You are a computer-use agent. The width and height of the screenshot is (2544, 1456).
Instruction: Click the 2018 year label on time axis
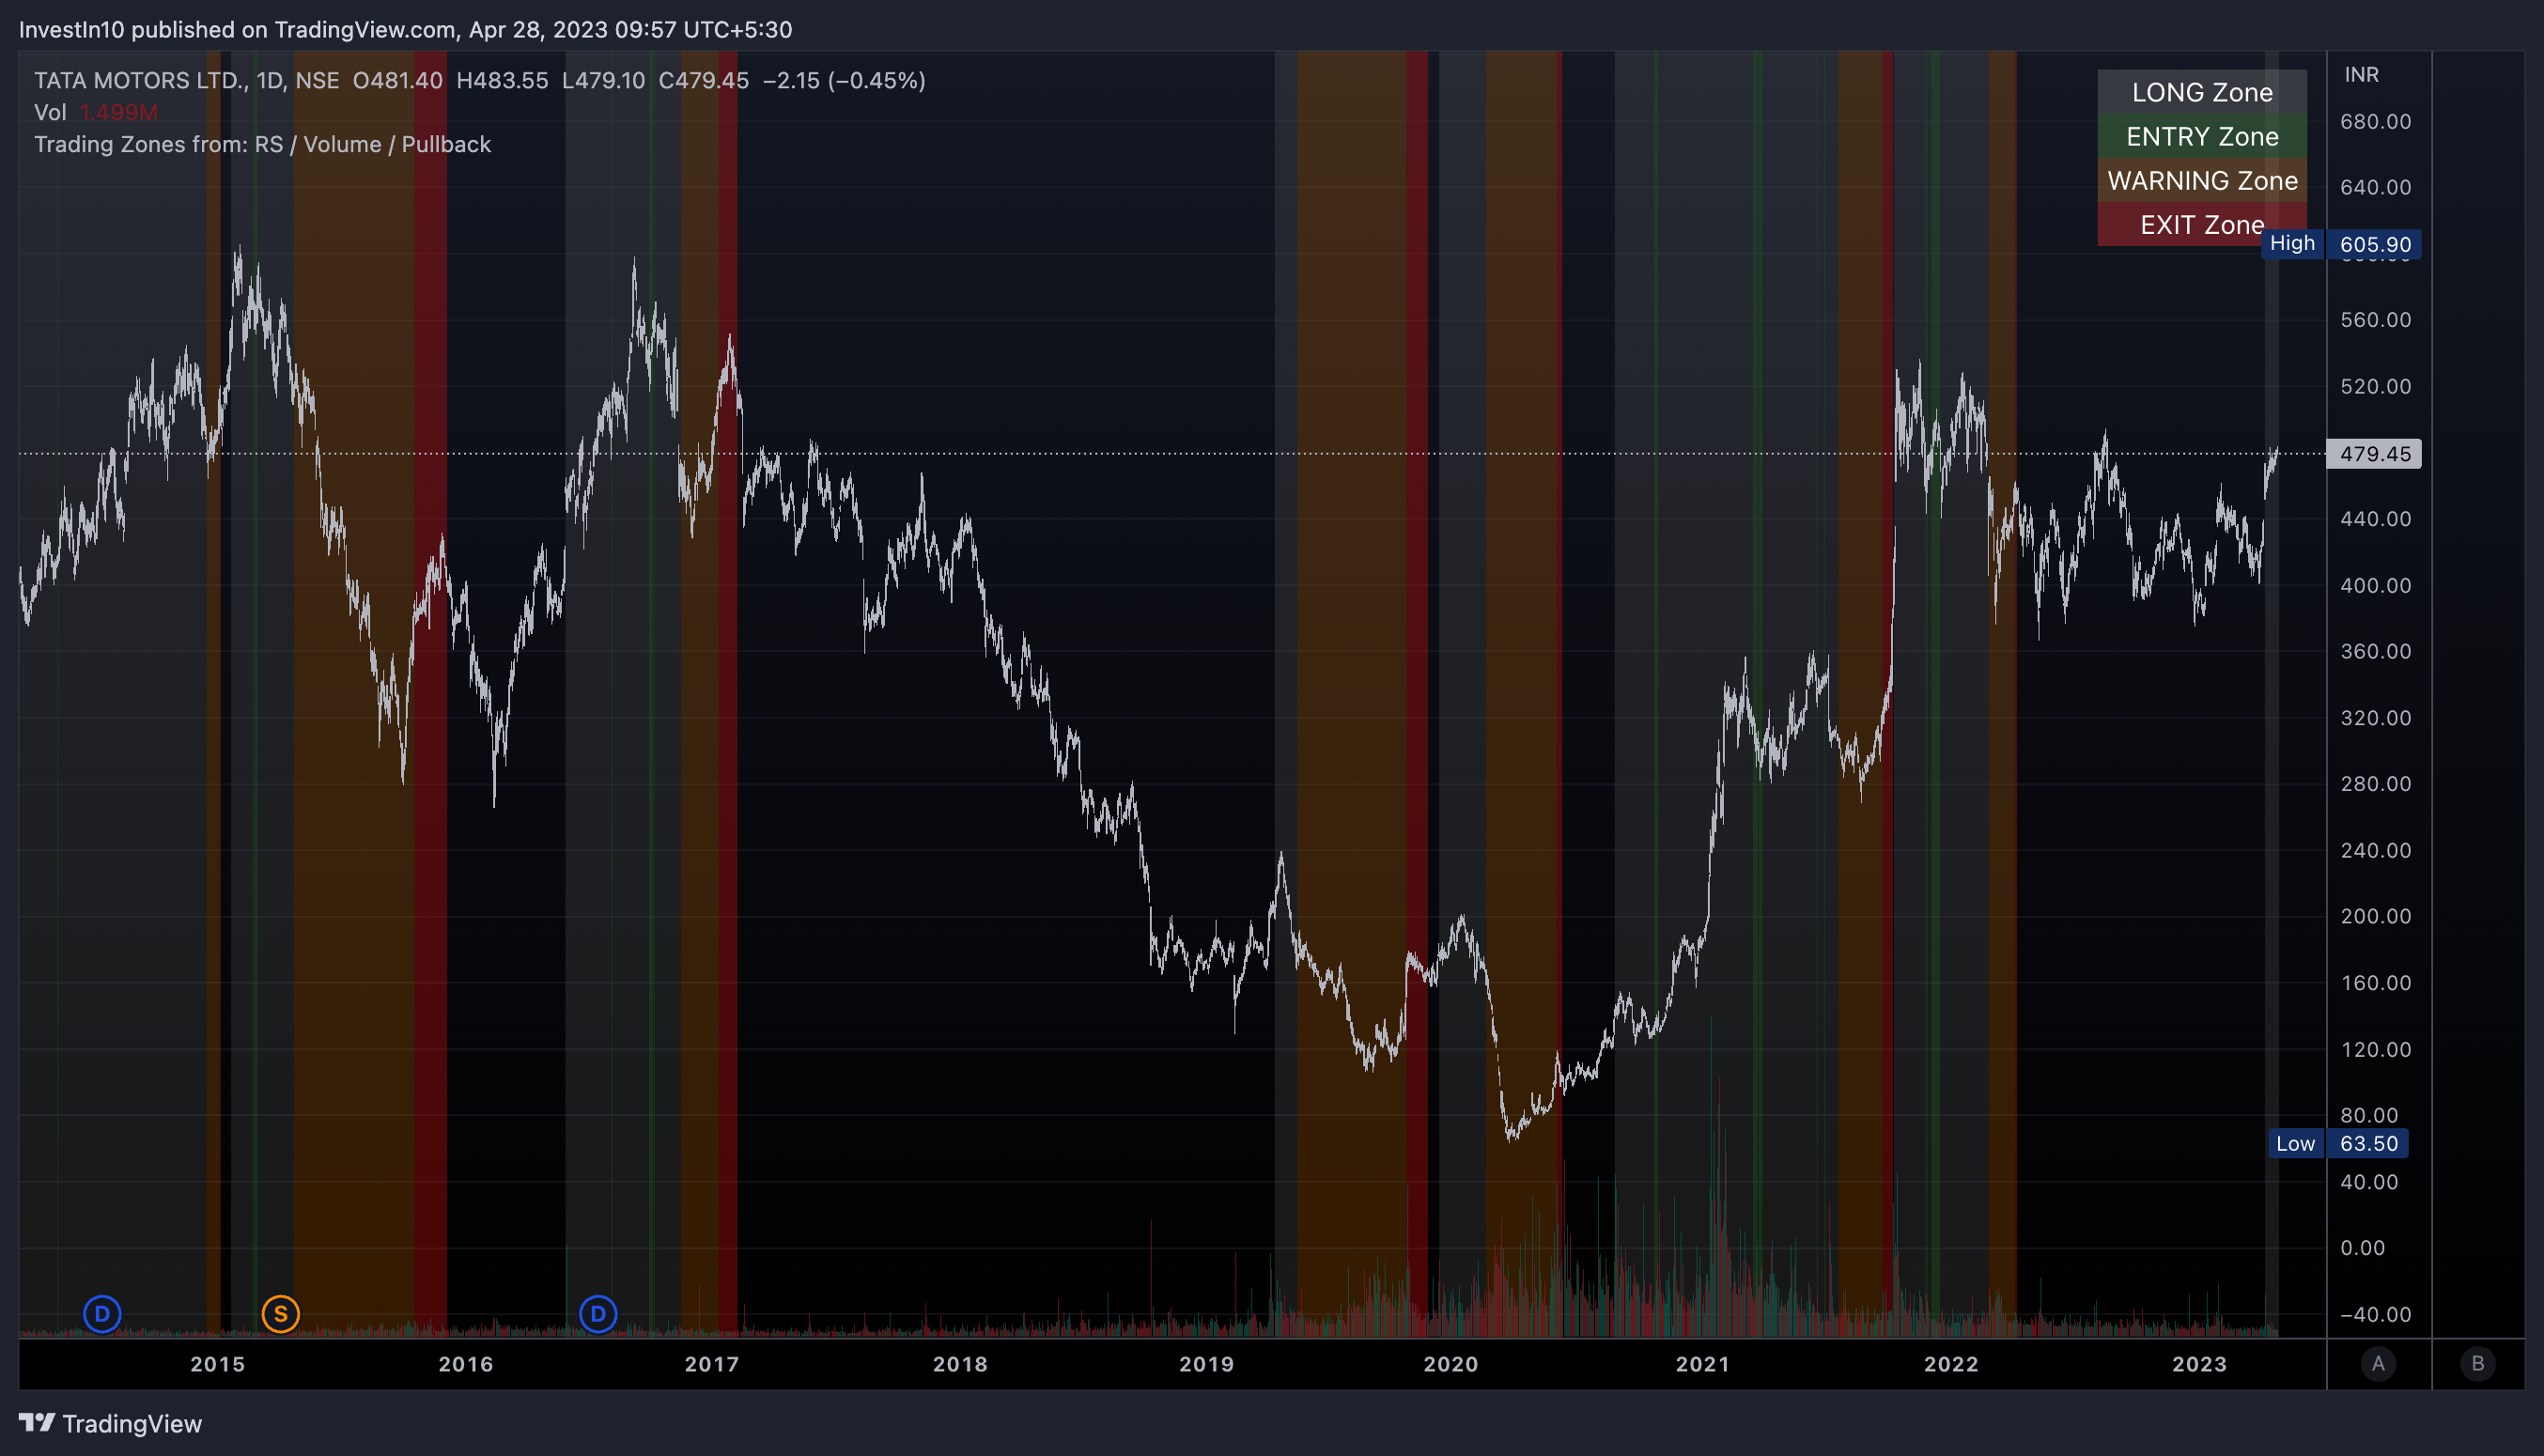pyautogui.click(x=960, y=1364)
